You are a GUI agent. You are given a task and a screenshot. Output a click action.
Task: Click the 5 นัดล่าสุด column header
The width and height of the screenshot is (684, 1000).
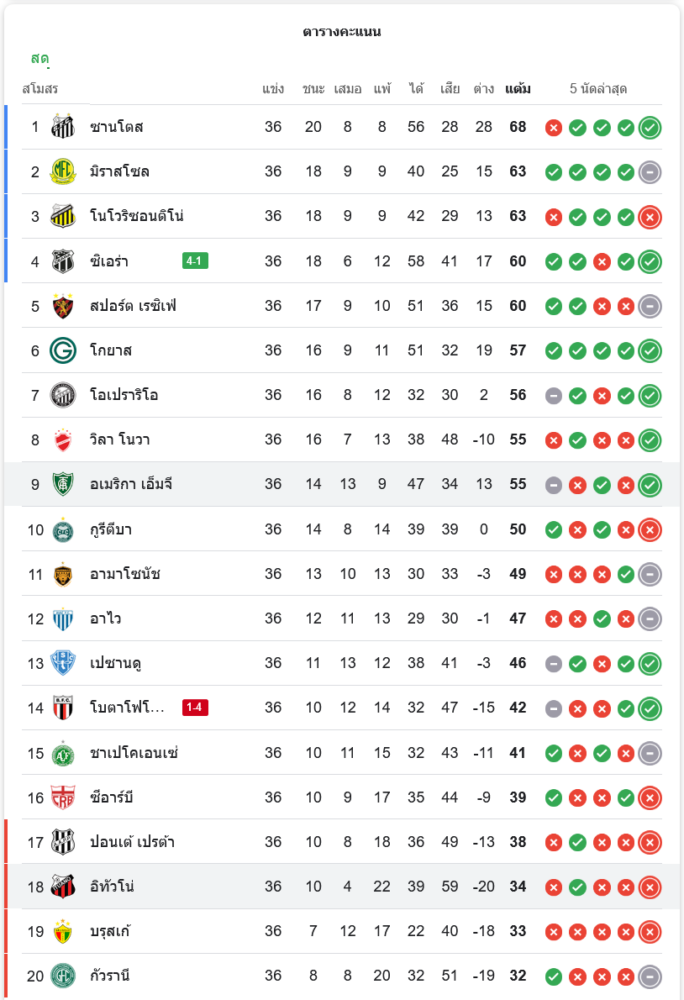click(598, 89)
